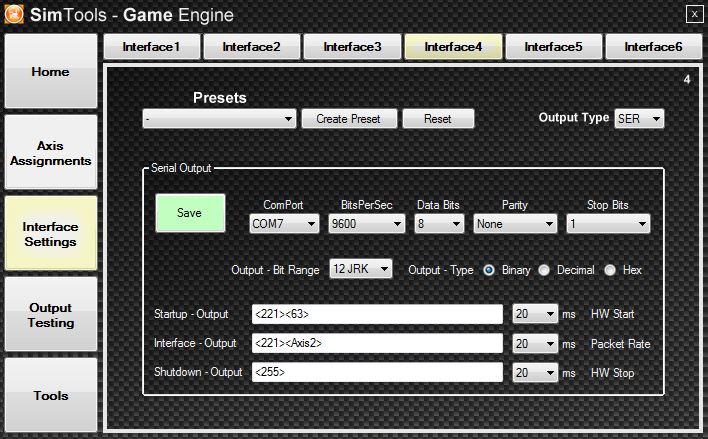Switch to the Interface1 tab
This screenshot has width=708, height=439.
(151, 47)
